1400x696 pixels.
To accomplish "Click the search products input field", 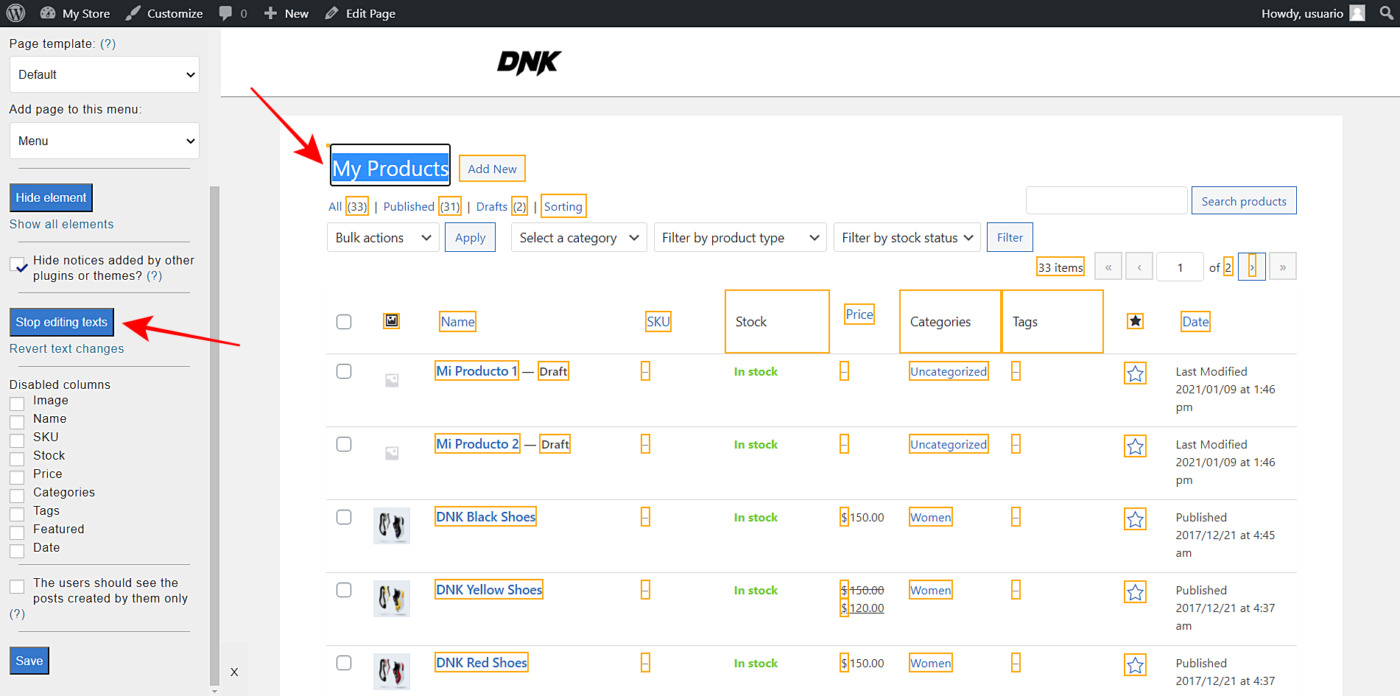I will (1106, 200).
